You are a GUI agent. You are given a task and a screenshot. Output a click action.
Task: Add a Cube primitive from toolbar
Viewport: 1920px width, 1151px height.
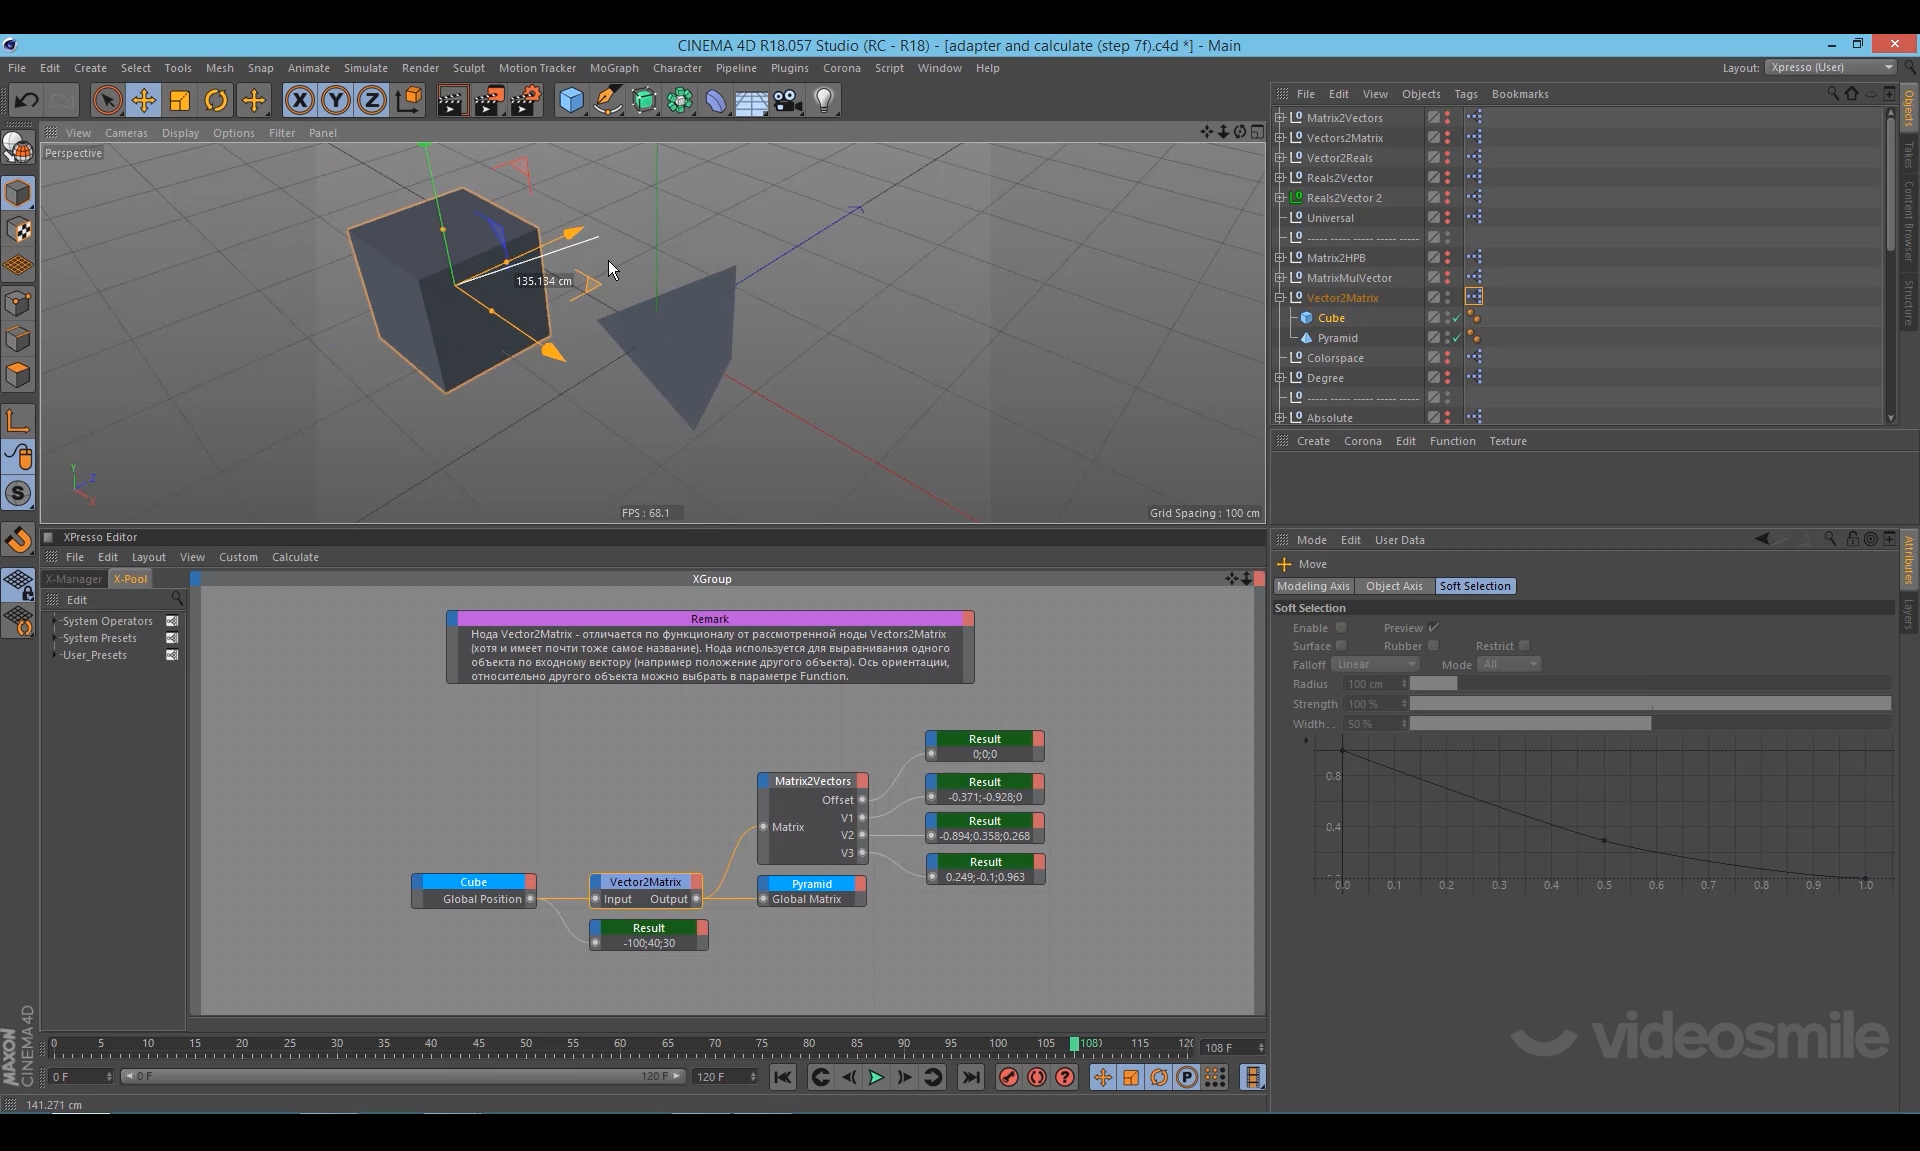[x=571, y=100]
